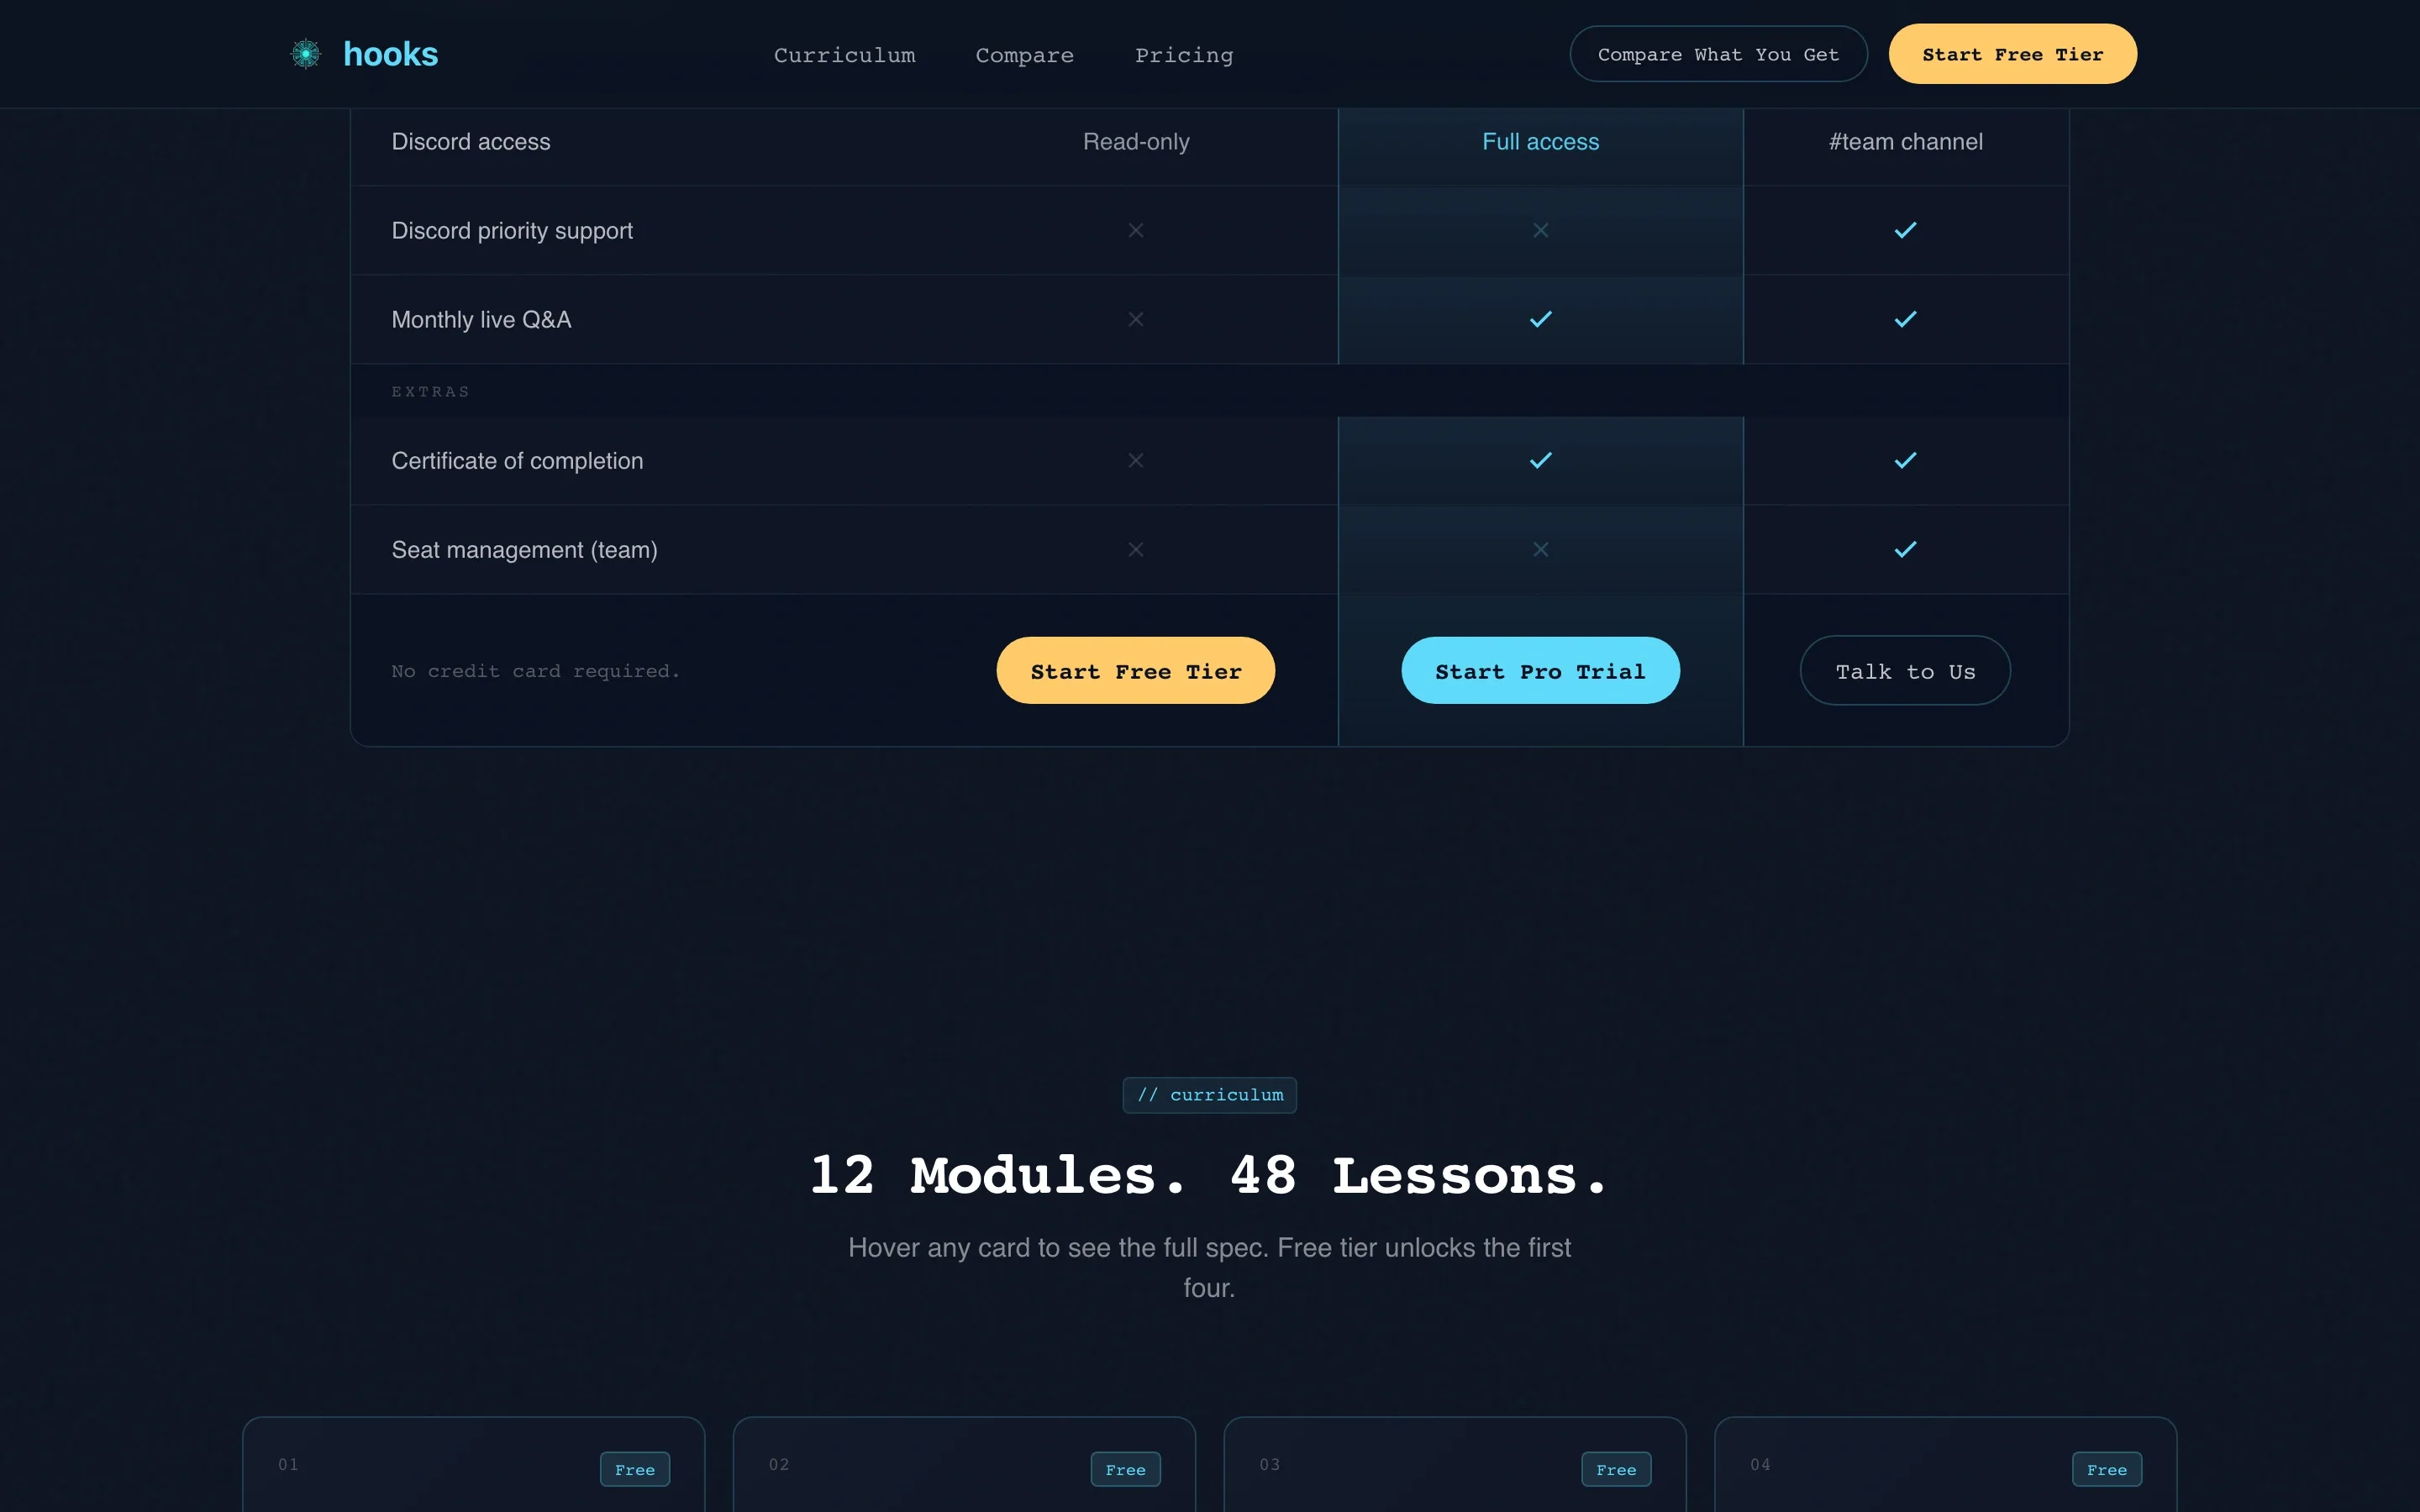Screen dimensions: 2420x1512
Task: Click the Discord priority support pro-column cross
Action: [x=1541, y=230]
